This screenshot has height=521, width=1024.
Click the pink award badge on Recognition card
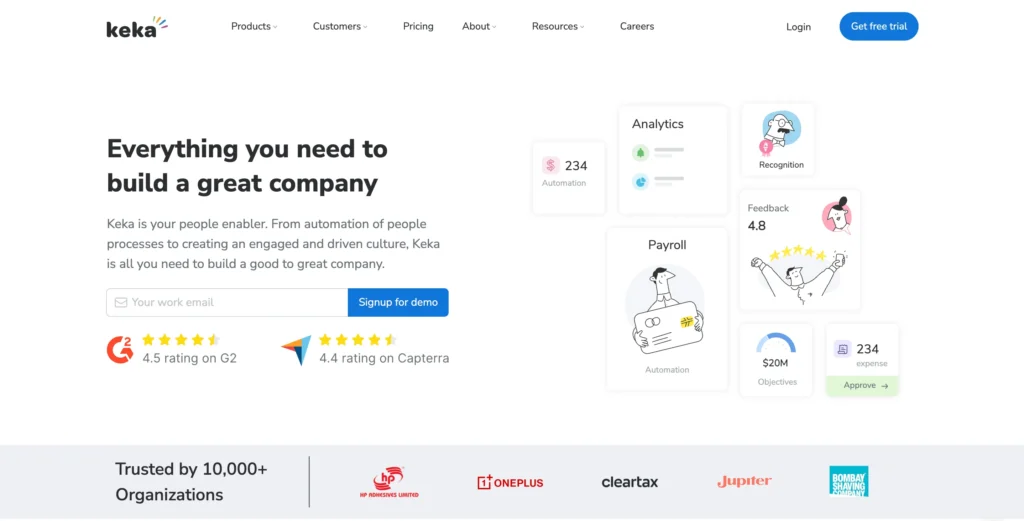tap(765, 146)
